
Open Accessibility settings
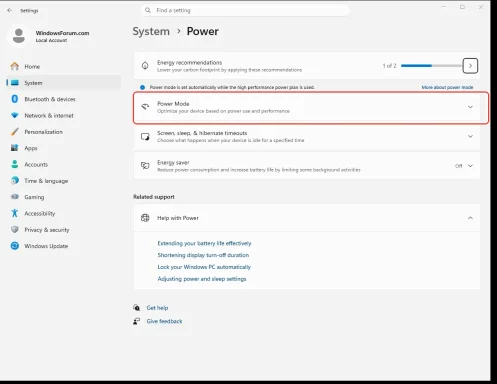point(63,213)
